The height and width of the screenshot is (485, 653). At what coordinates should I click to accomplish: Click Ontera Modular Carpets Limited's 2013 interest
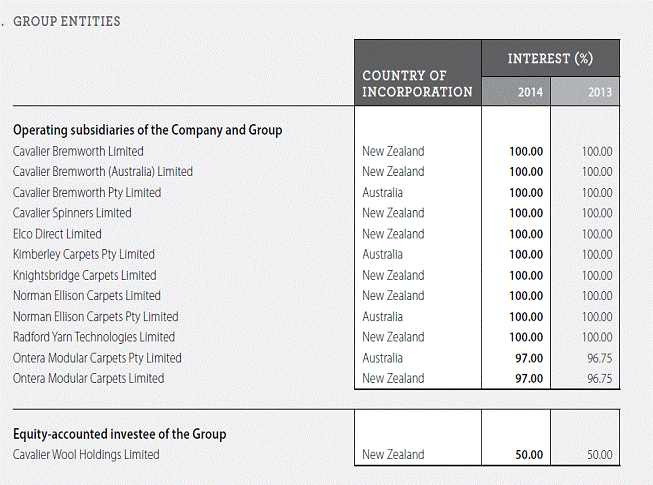point(599,379)
